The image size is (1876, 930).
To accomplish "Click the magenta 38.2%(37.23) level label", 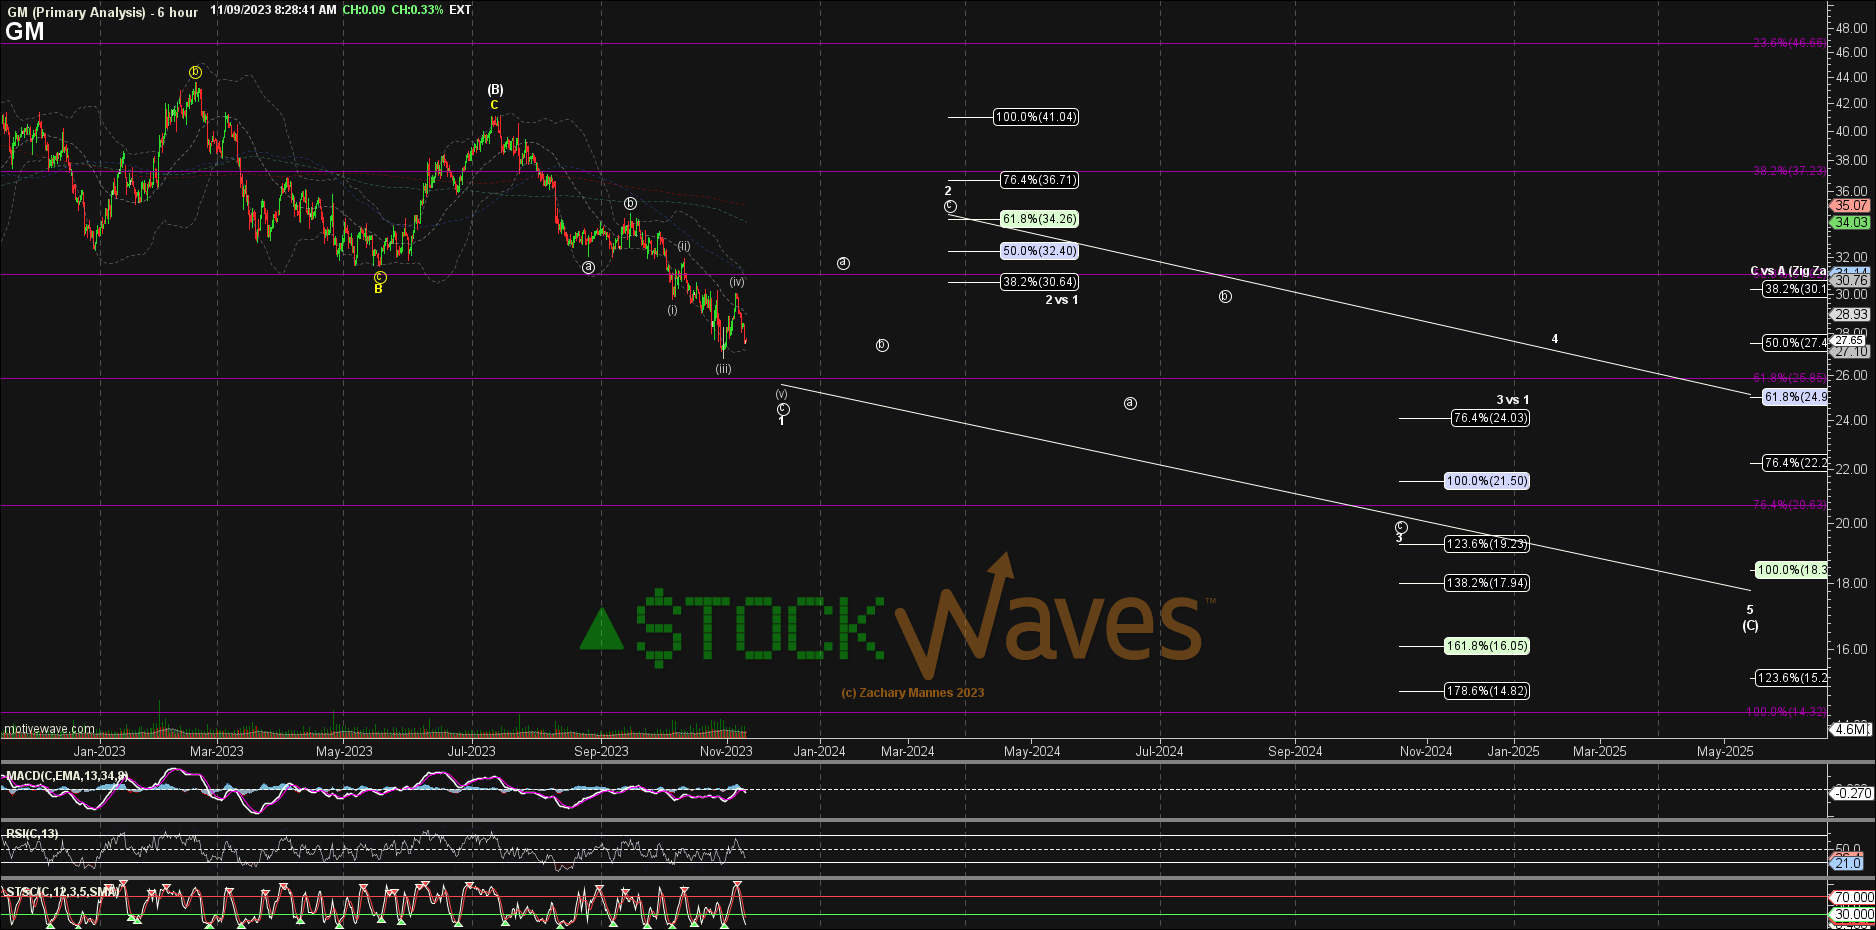I will 1789,171.
